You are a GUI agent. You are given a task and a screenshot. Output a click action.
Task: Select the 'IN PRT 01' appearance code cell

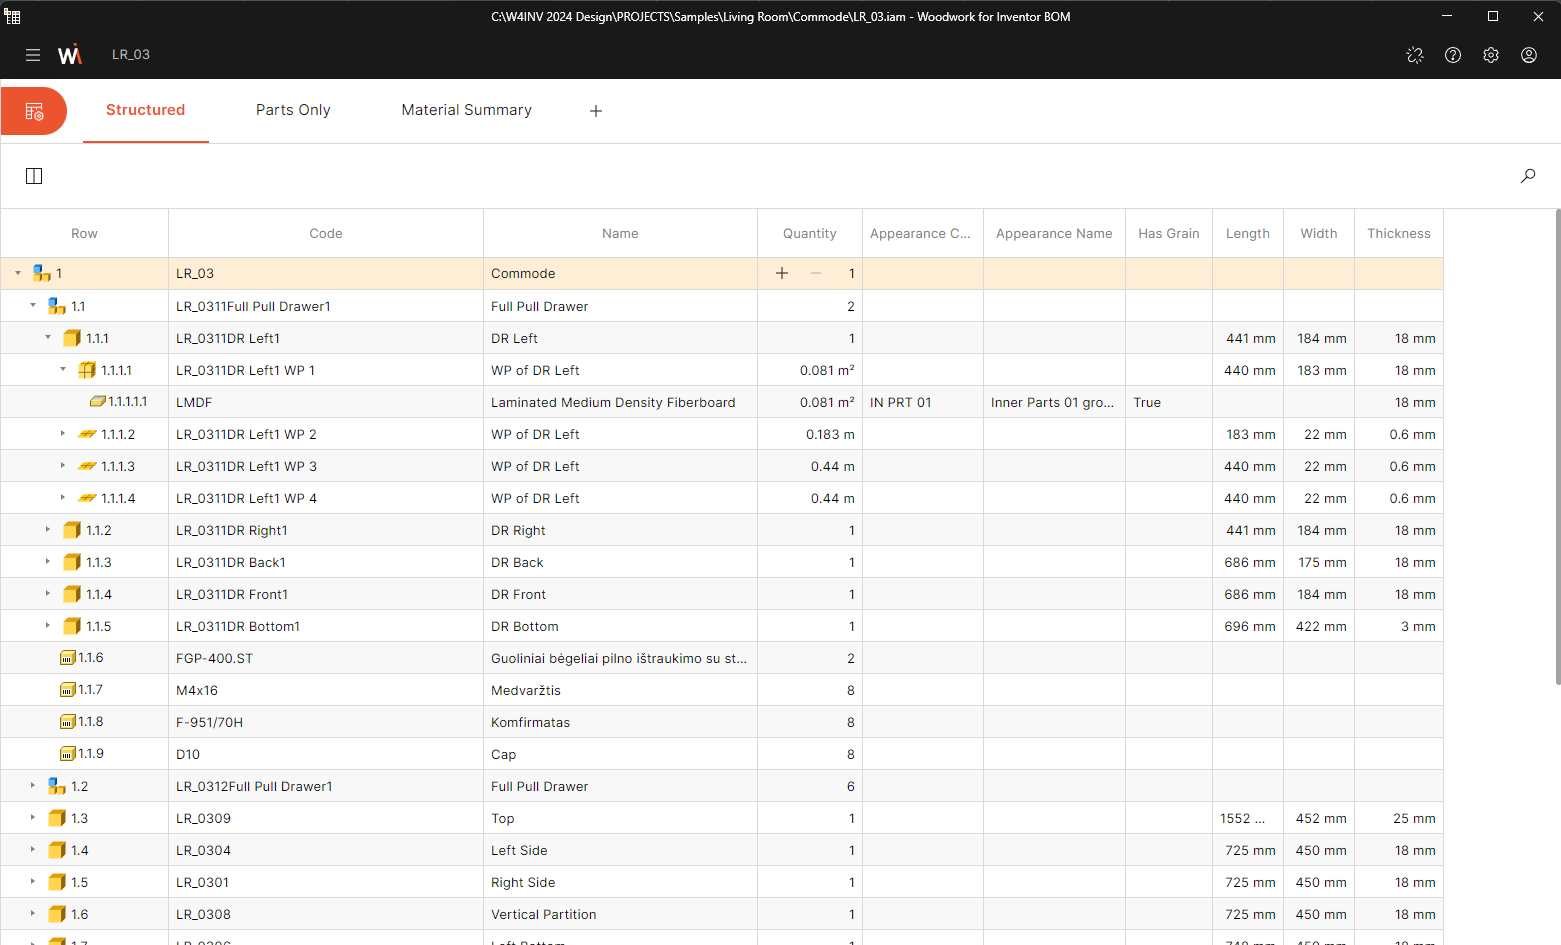pos(923,402)
